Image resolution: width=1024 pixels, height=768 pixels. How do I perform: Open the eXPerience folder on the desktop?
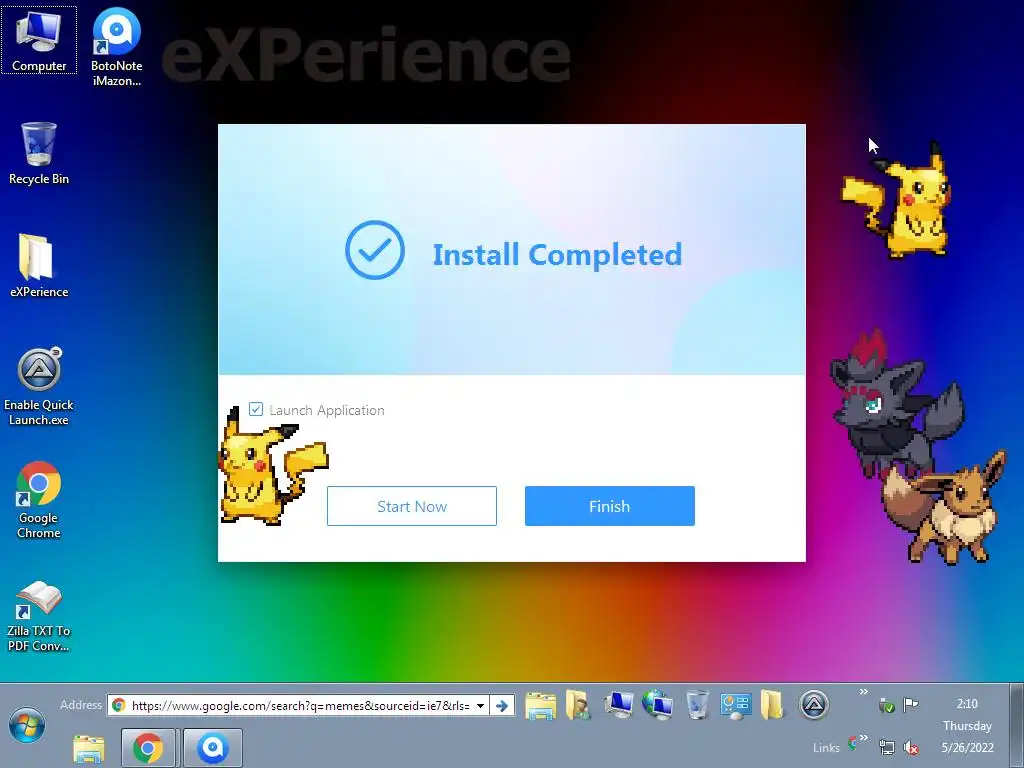point(39,266)
